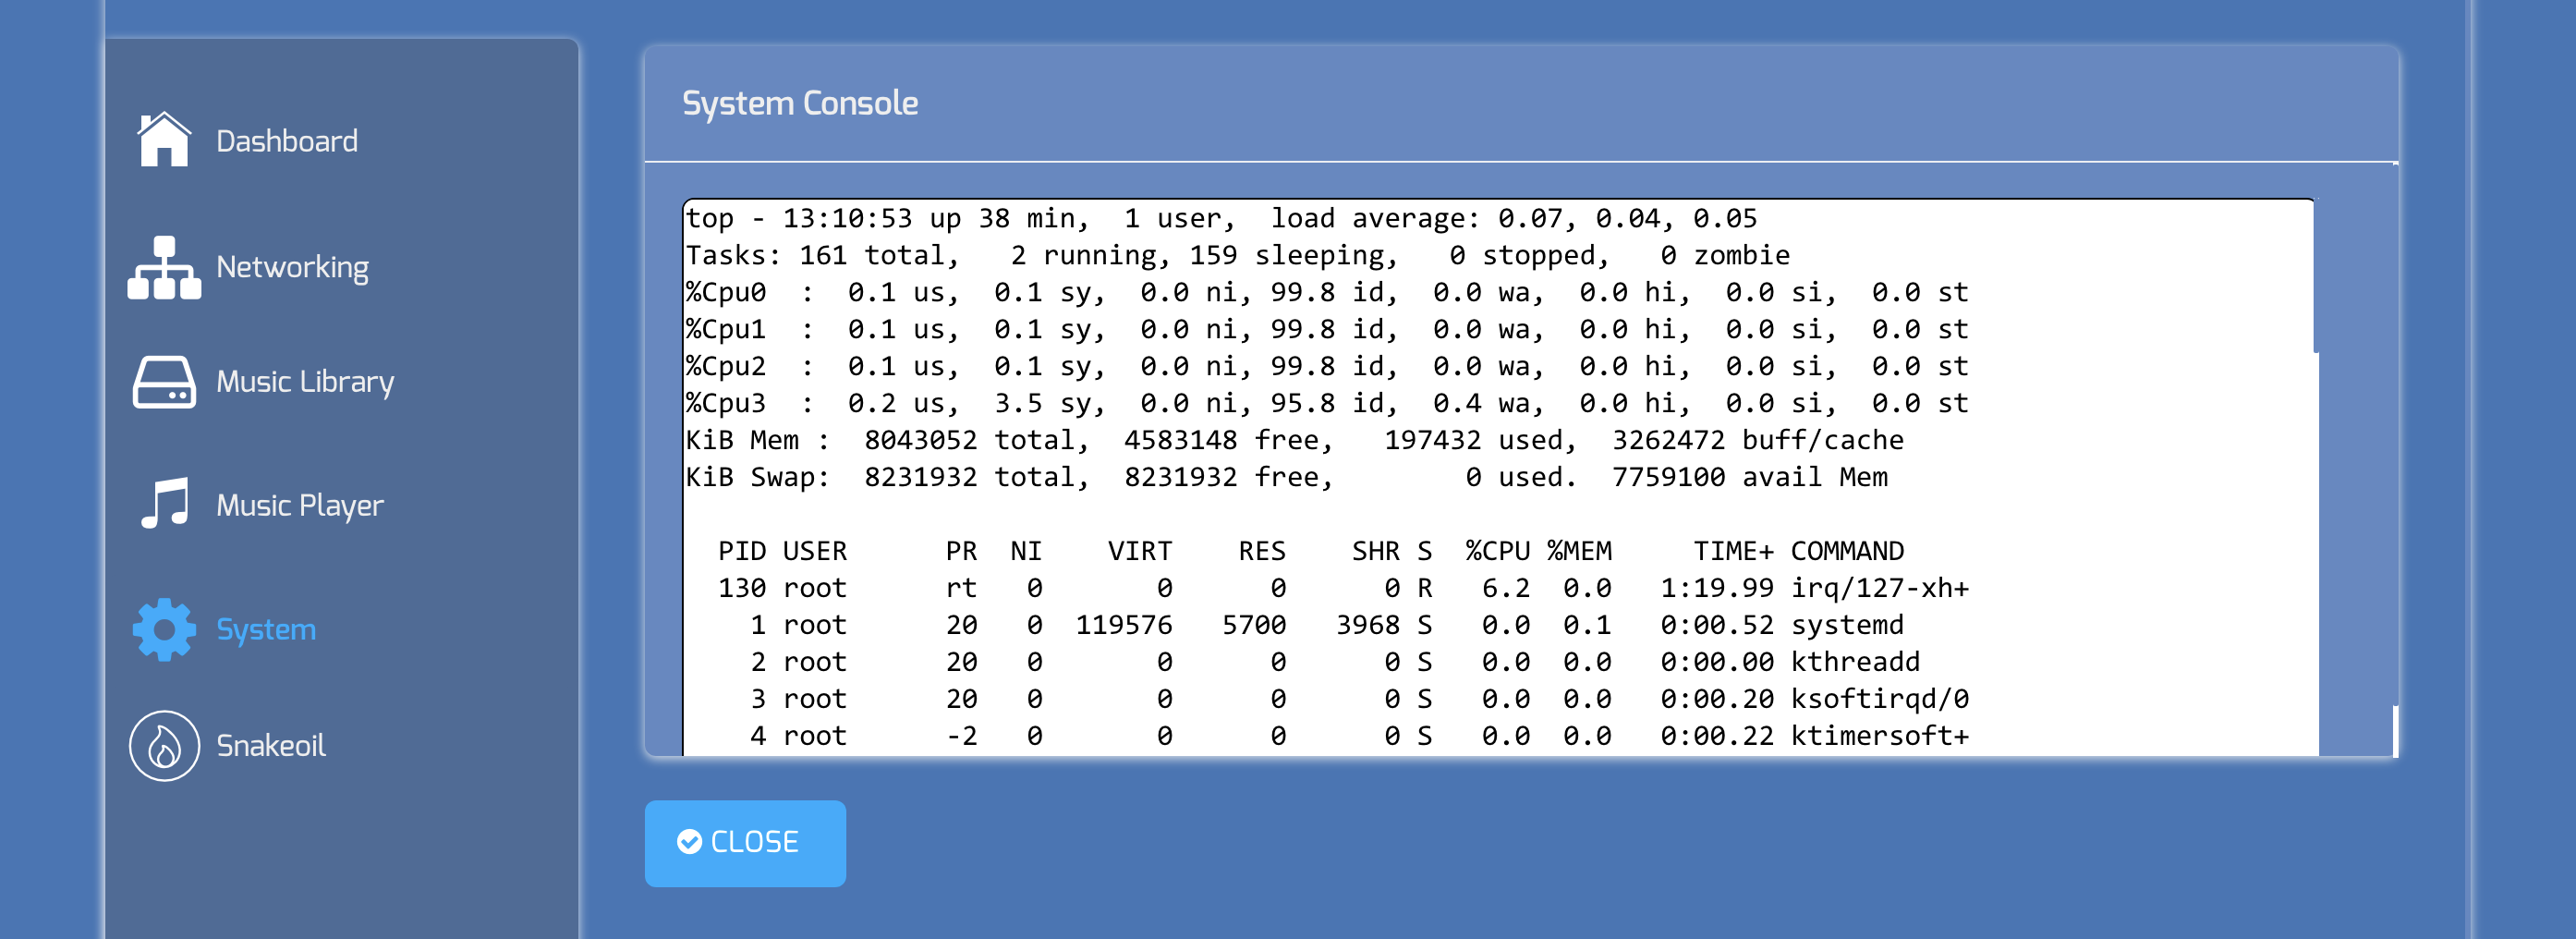Click the systemd process row
Viewport: 2576px width, 939px height.
click(x=1327, y=625)
